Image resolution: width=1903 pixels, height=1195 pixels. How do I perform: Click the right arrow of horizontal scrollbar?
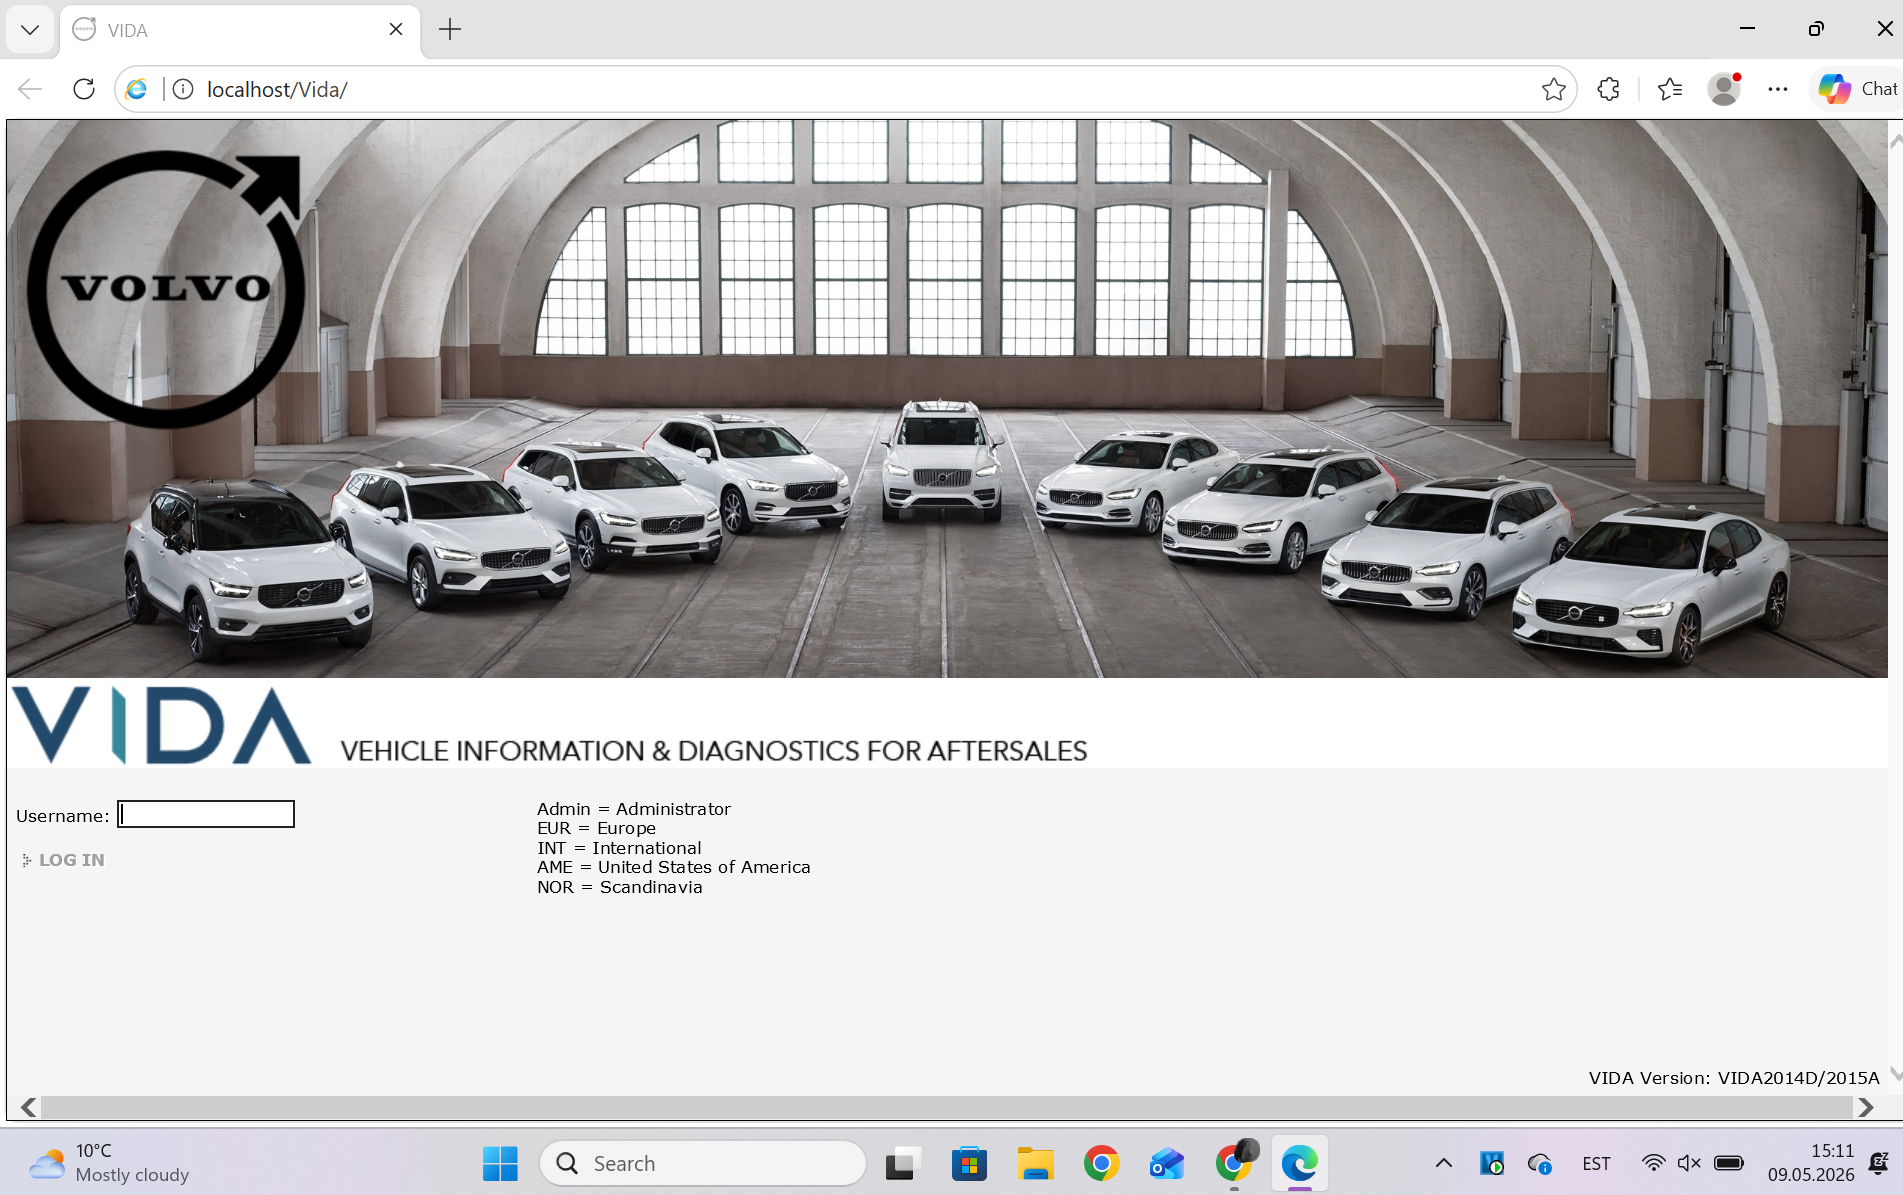pos(1866,1107)
